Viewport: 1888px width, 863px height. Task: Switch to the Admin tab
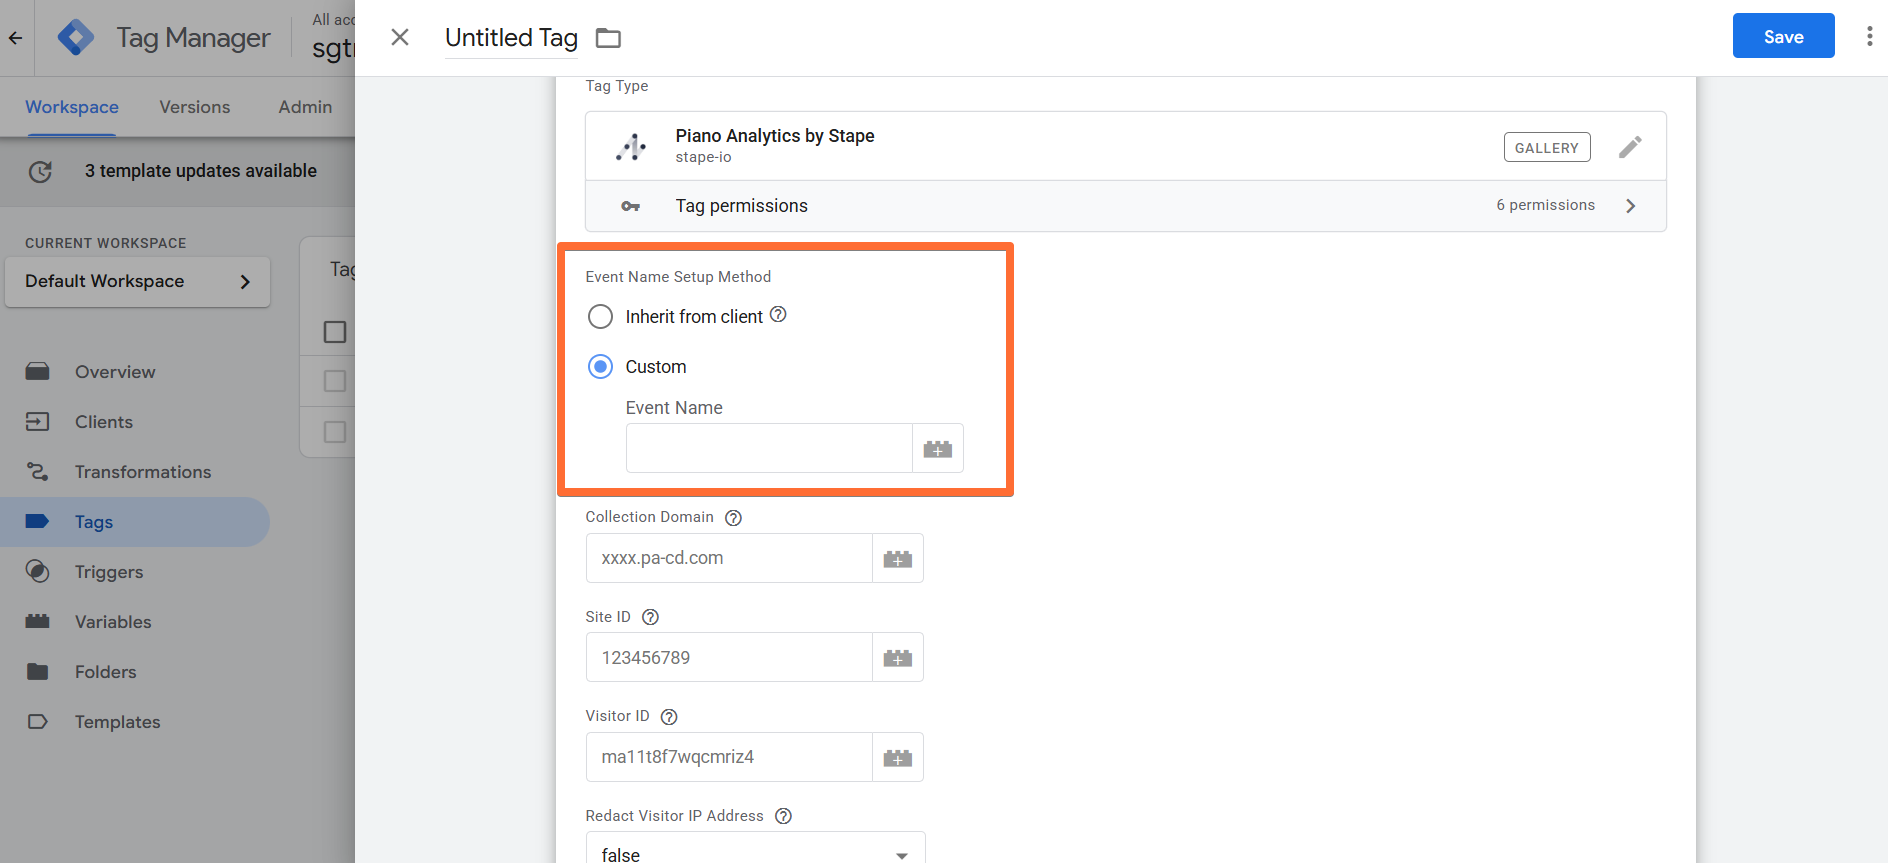pos(305,107)
